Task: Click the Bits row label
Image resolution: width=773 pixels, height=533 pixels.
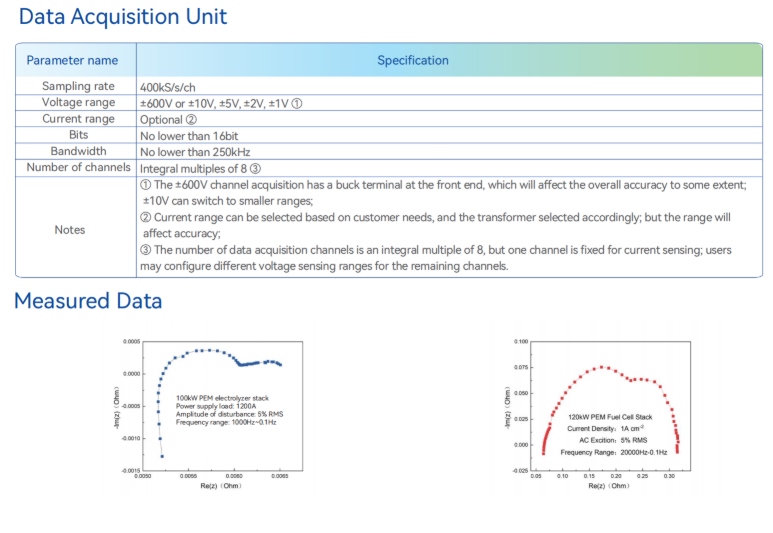Action: [x=78, y=135]
